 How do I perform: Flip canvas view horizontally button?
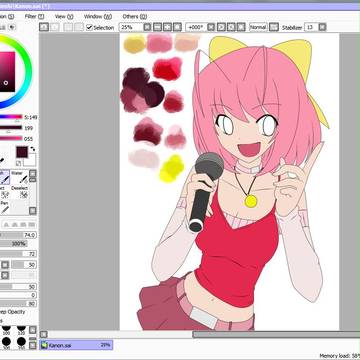click(x=241, y=27)
